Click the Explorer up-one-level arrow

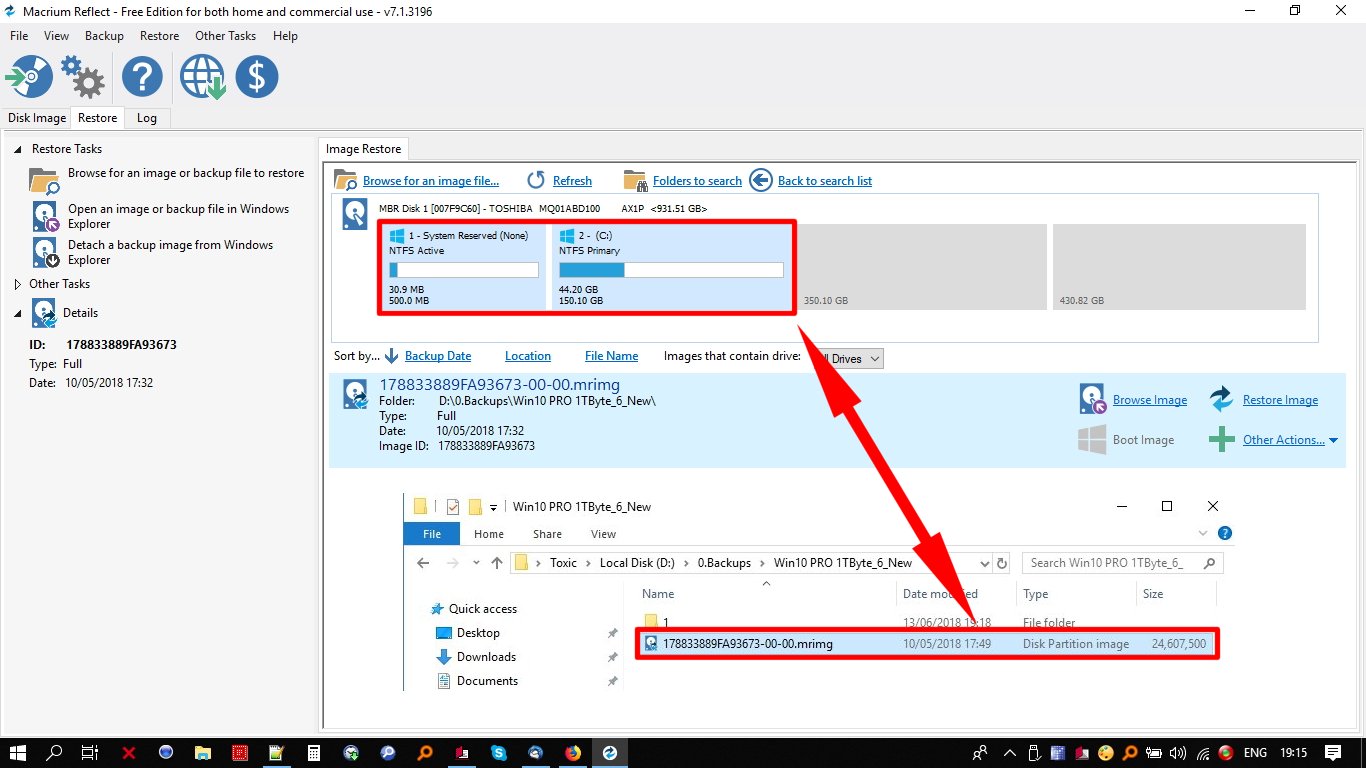pyautogui.click(x=497, y=563)
